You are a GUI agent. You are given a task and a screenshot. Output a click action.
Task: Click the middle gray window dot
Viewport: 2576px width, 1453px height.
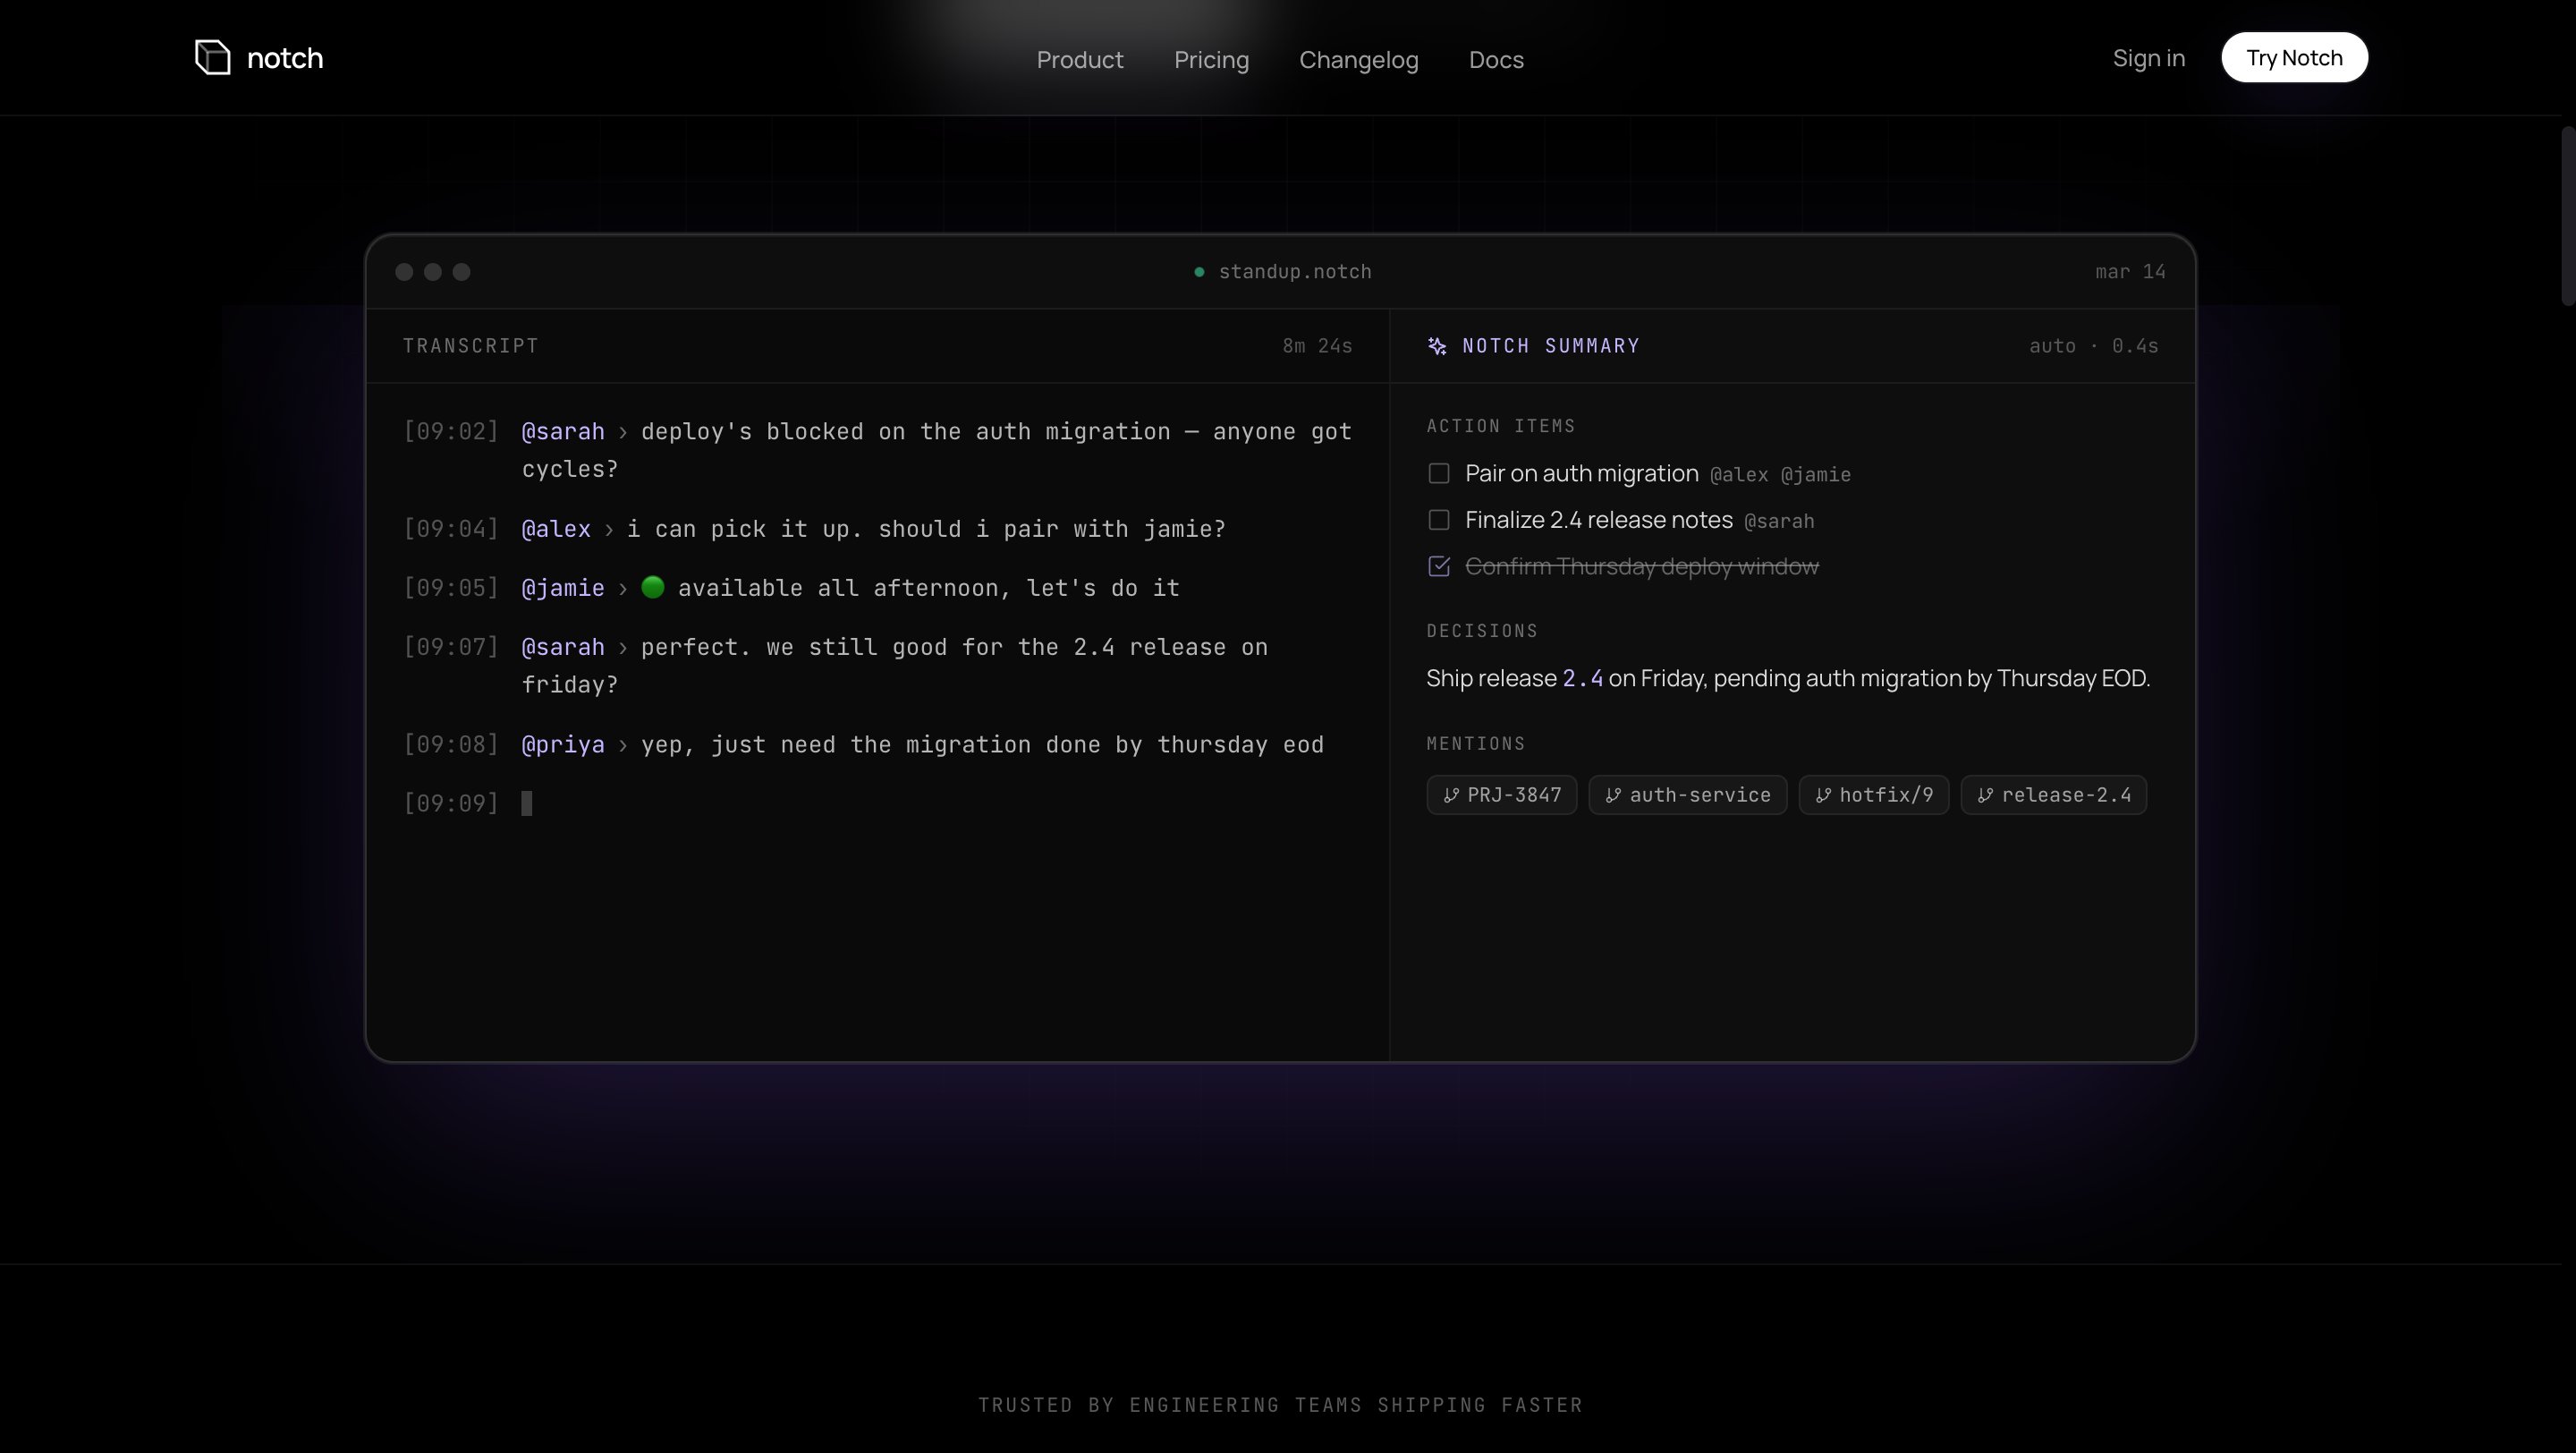(433, 272)
